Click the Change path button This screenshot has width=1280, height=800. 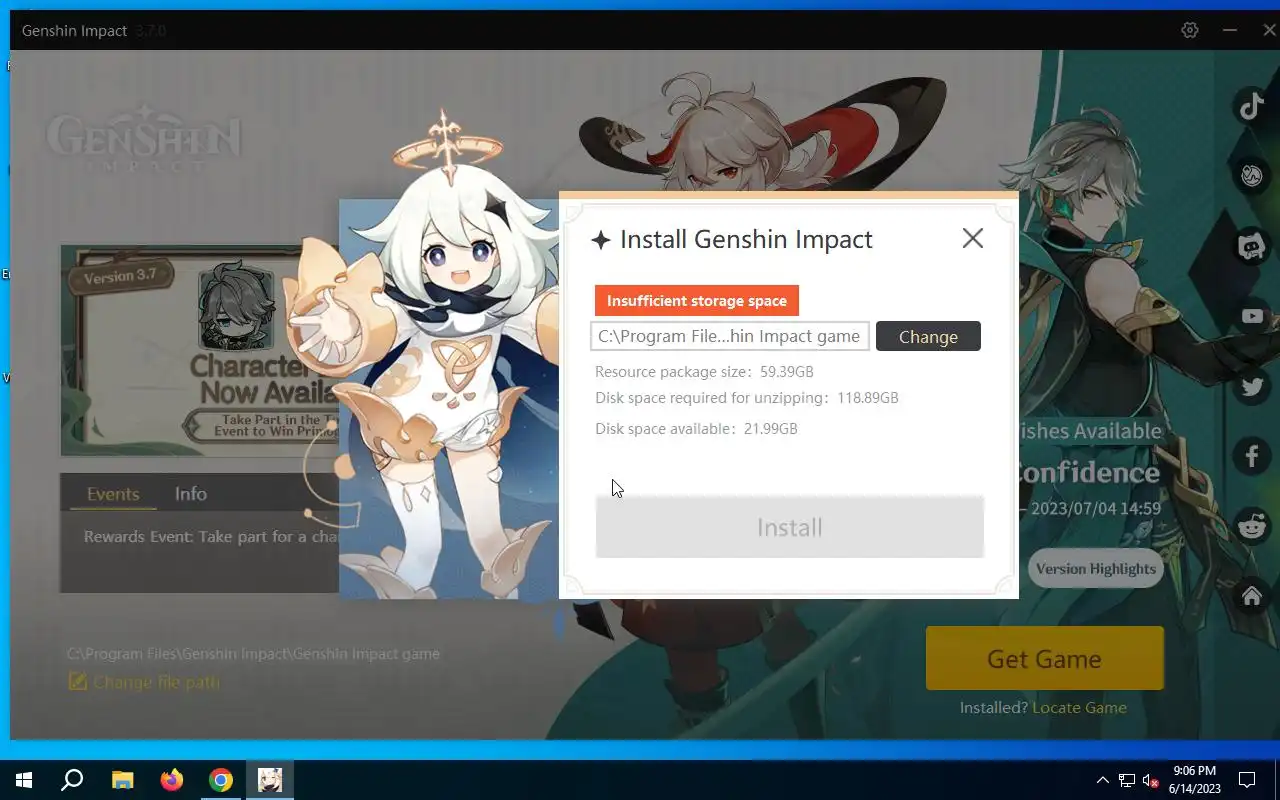pyautogui.click(x=928, y=336)
